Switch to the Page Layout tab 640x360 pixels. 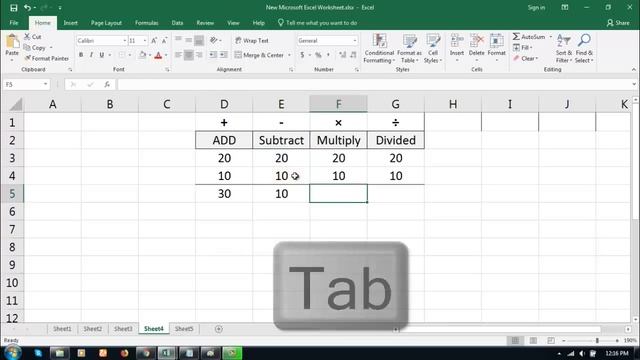106,23
